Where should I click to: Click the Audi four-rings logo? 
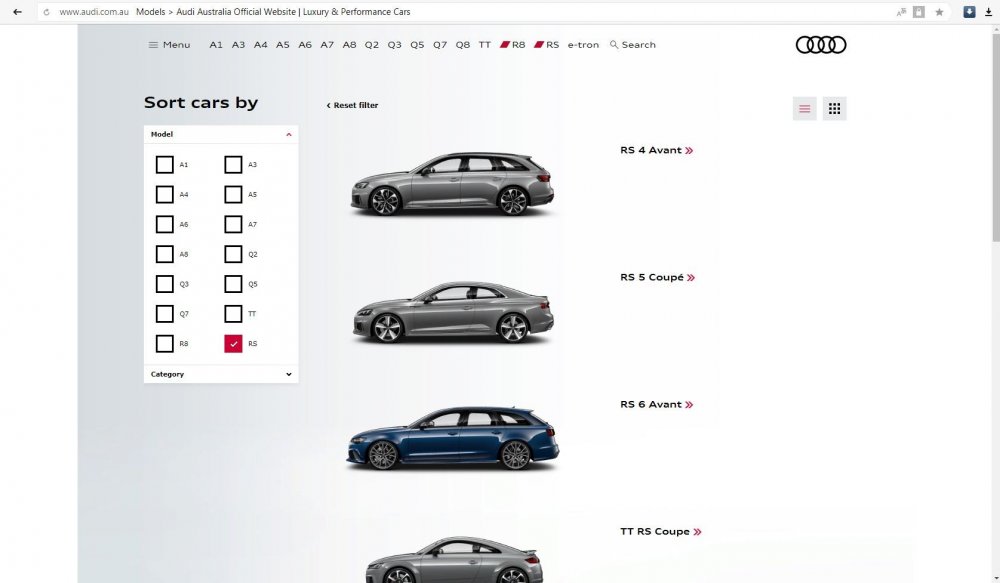(x=820, y=45)
